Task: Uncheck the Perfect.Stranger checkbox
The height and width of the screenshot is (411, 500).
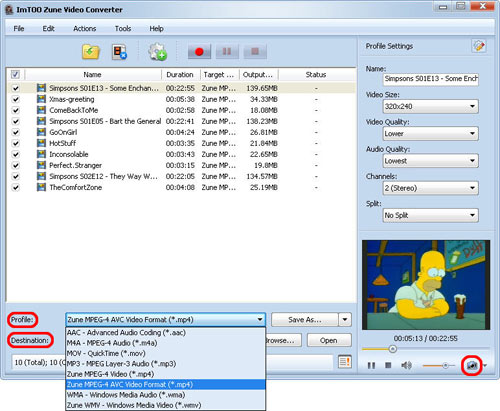Action: [x=15, y=165]
